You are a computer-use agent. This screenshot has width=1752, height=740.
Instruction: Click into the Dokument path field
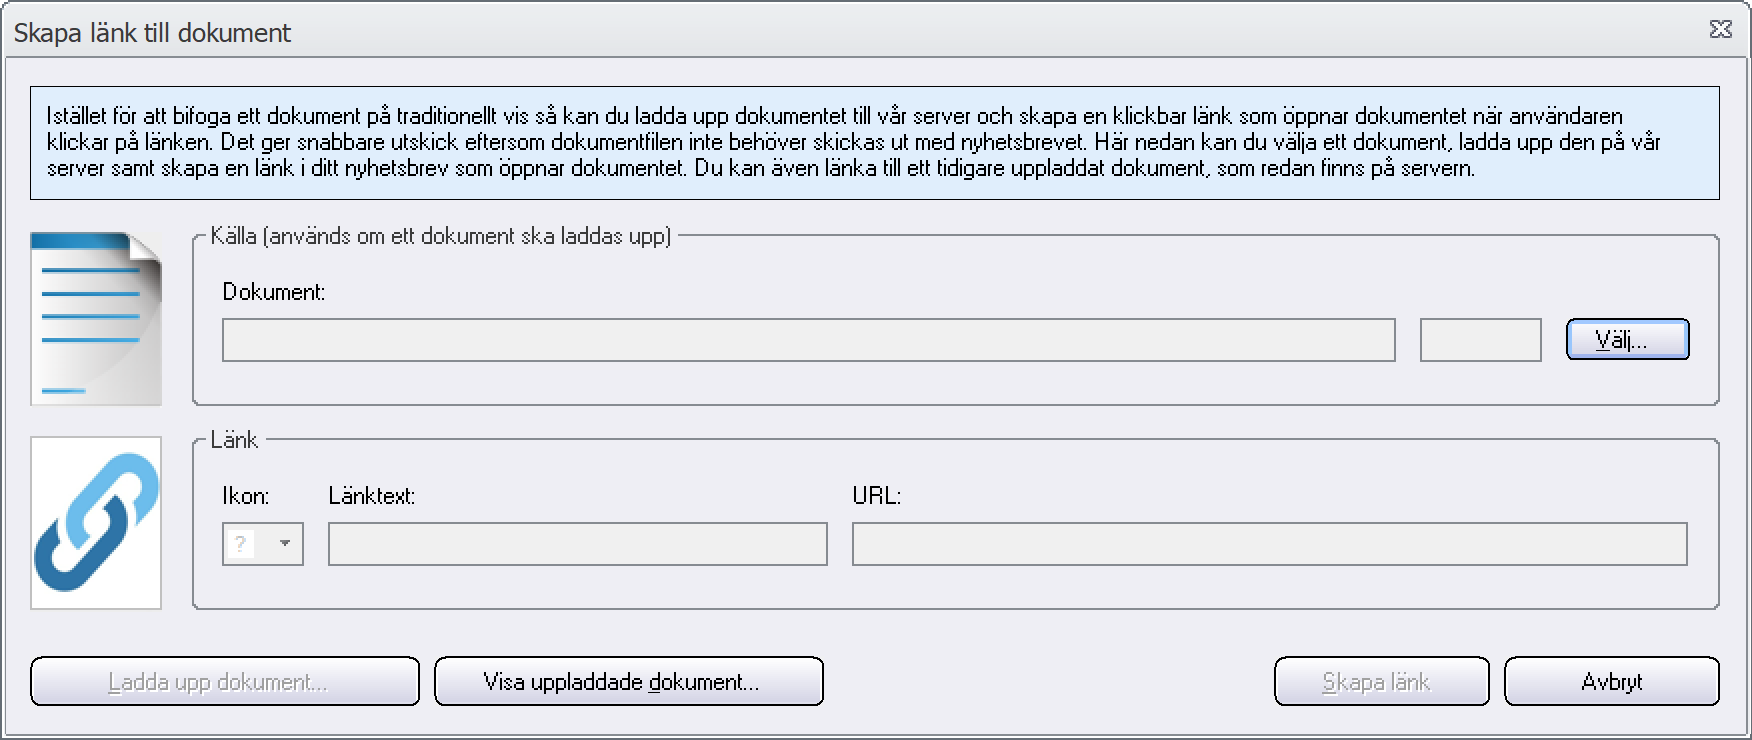coord(808,340)
